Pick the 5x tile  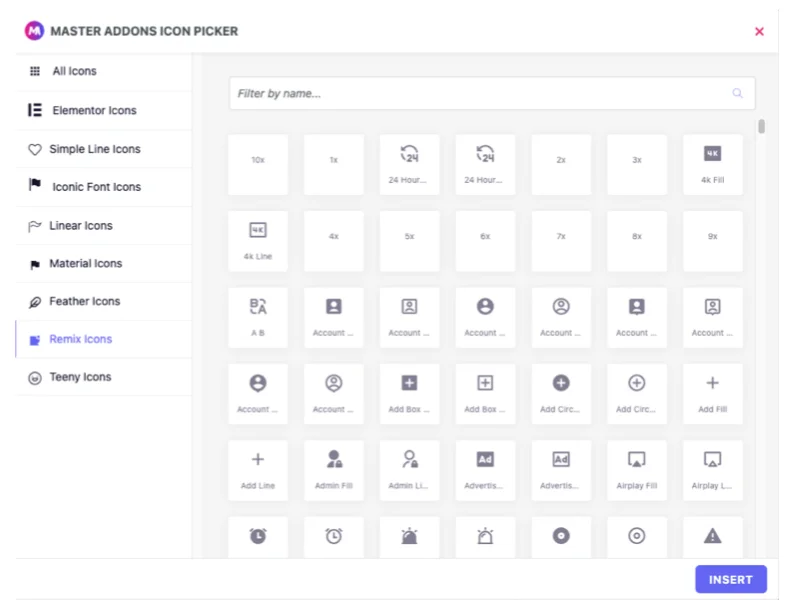pos(409,241)
